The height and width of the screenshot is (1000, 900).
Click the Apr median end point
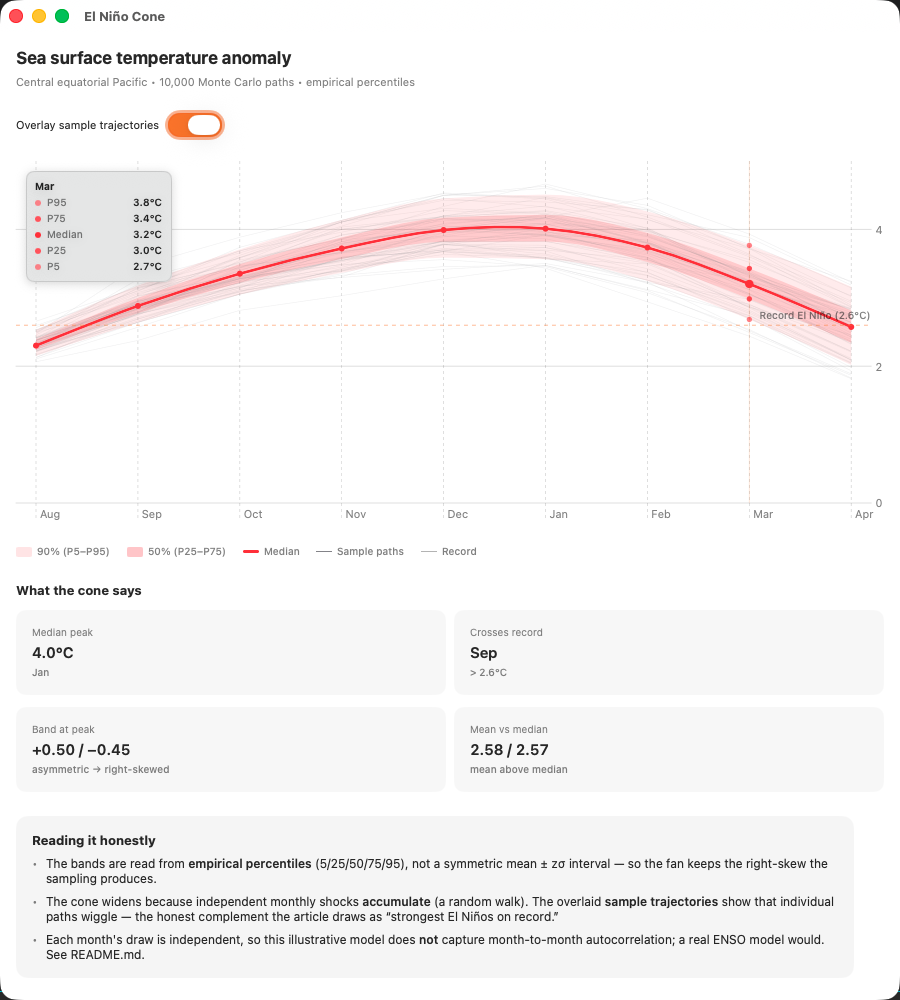coord(851,327)
